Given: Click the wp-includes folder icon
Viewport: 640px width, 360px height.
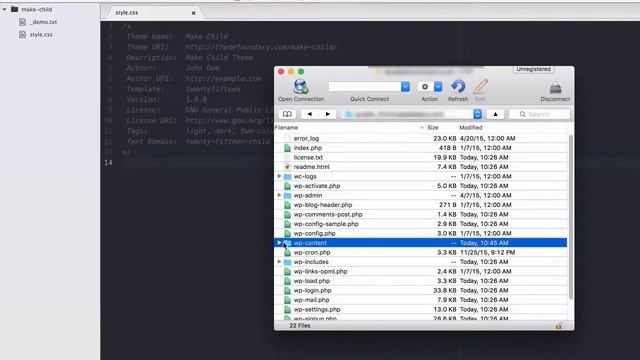Looking at the screenshot, I should [287, 262].
